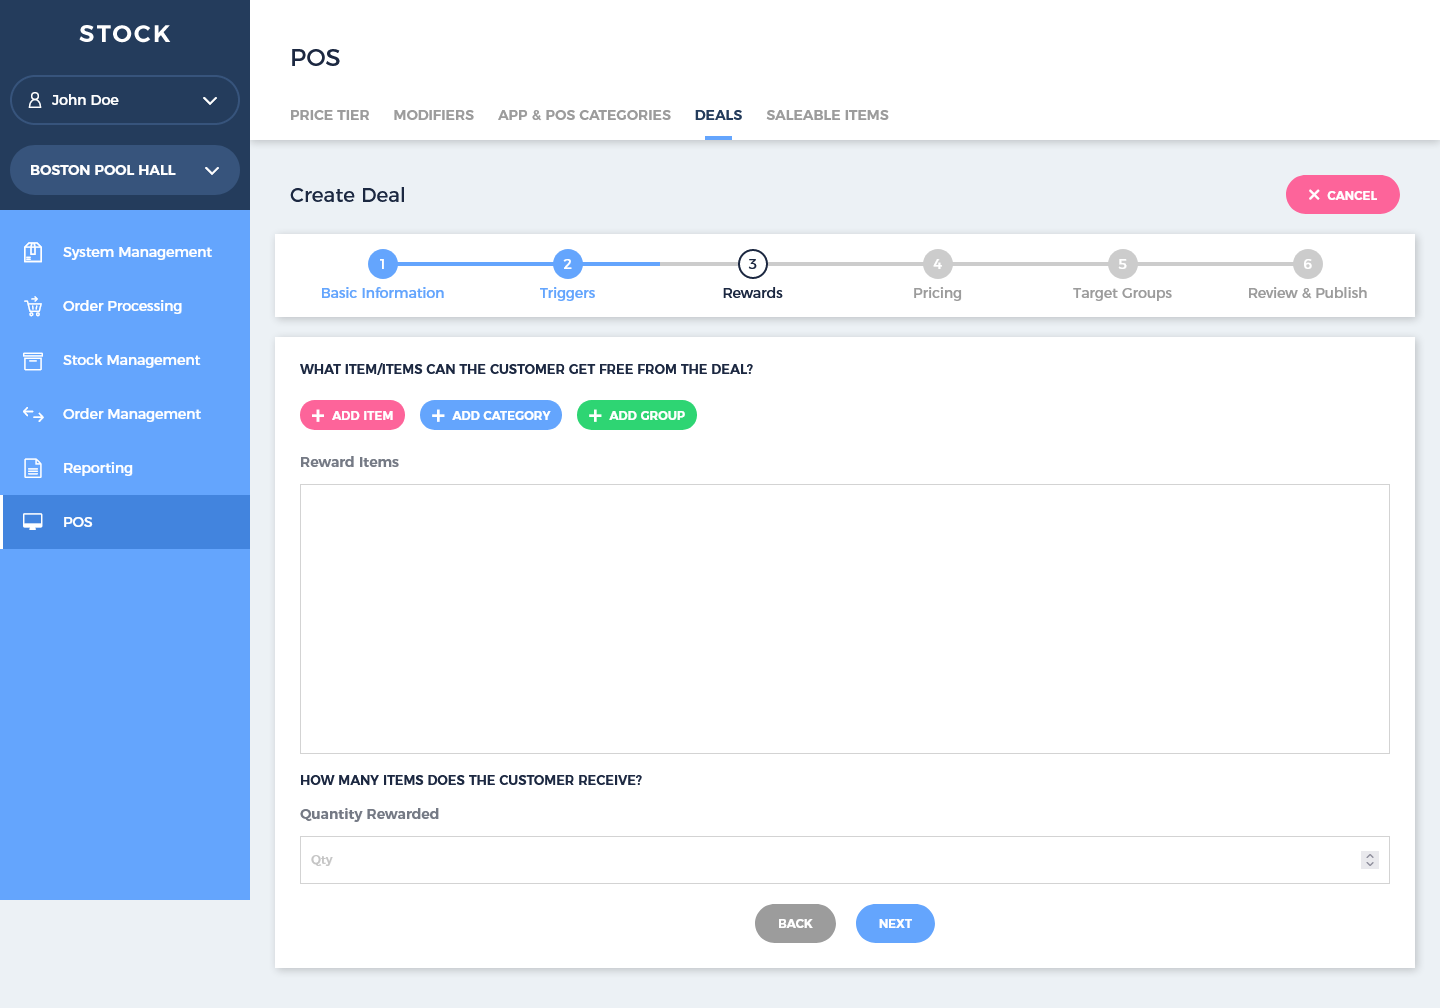Switch to the Price Tier tab
The height and width of the screenshot is (1008, 1440).
click(x=329, y=115)
